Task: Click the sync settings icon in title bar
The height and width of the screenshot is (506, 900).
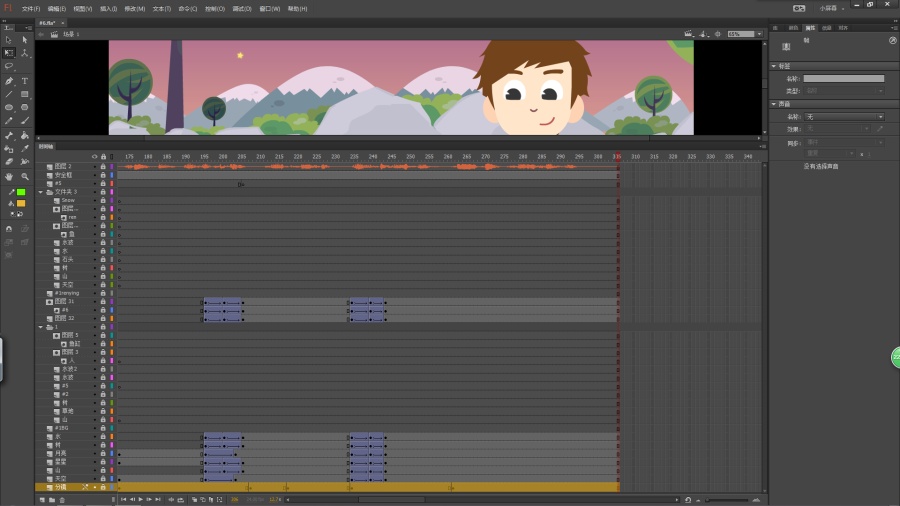Action: pos(799,8)
